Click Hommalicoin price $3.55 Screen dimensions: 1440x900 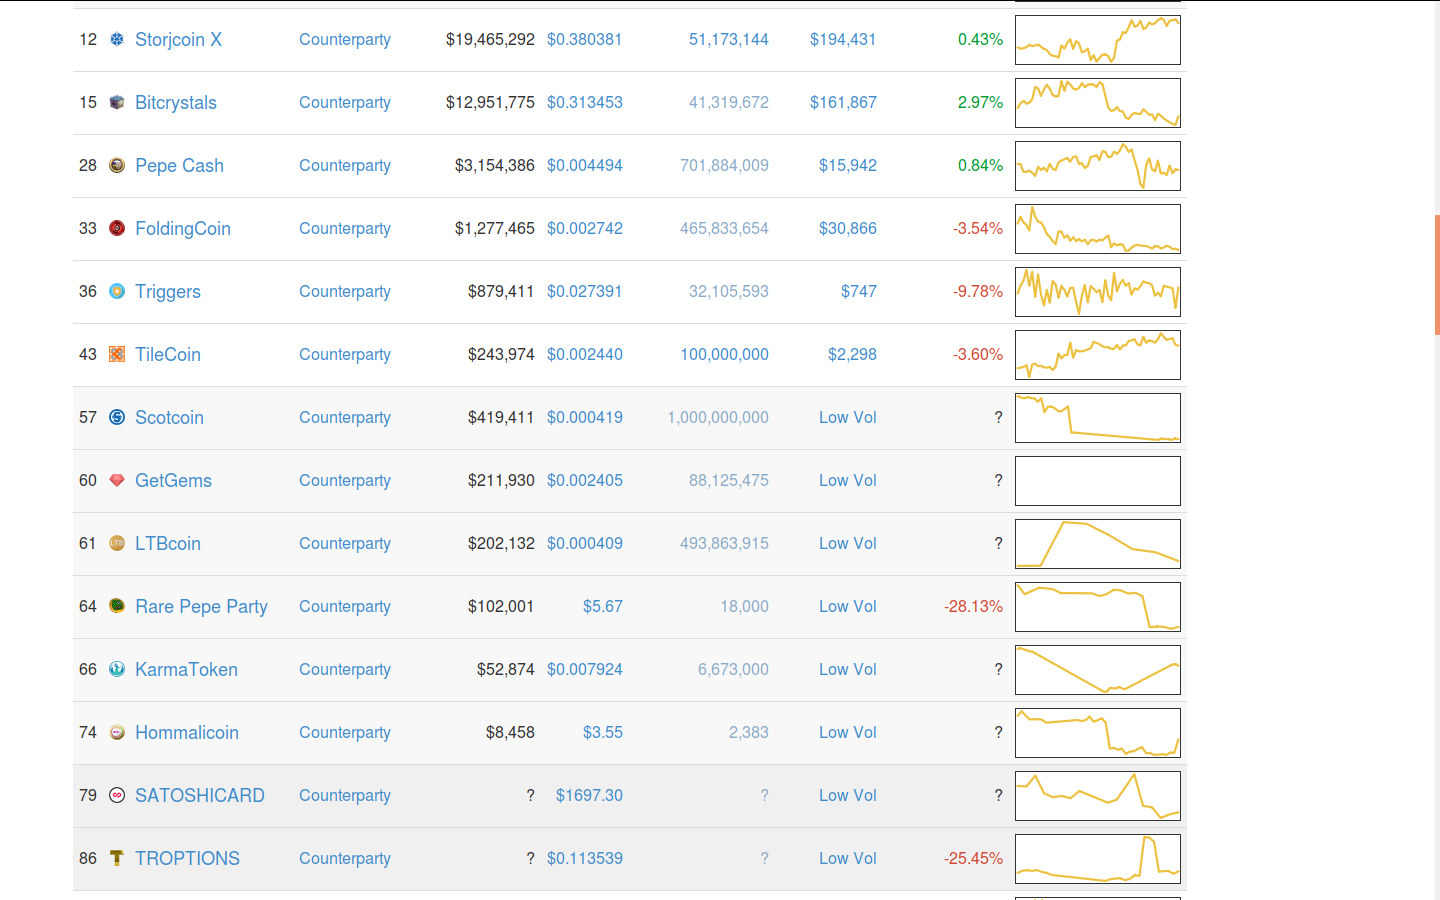(603, 732)
